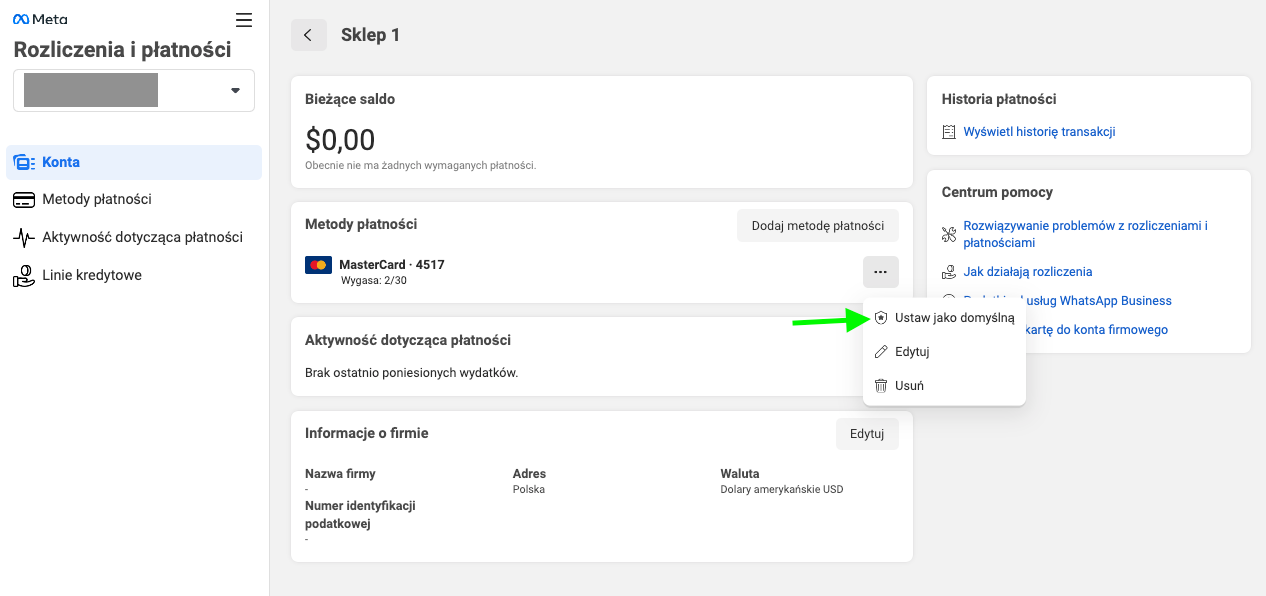The width and height of the screenshot is (1266, 596).
Task: Click the Meta logo
Action: (x=40, y=19)
